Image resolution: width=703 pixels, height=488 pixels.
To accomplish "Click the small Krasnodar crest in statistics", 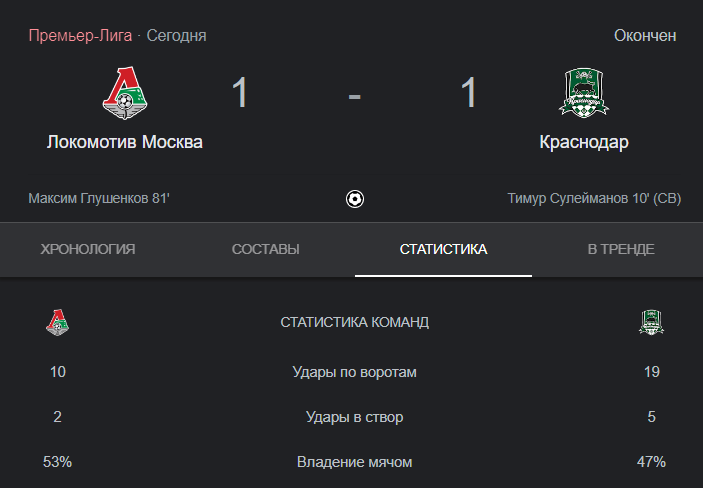I will [651, 322].
